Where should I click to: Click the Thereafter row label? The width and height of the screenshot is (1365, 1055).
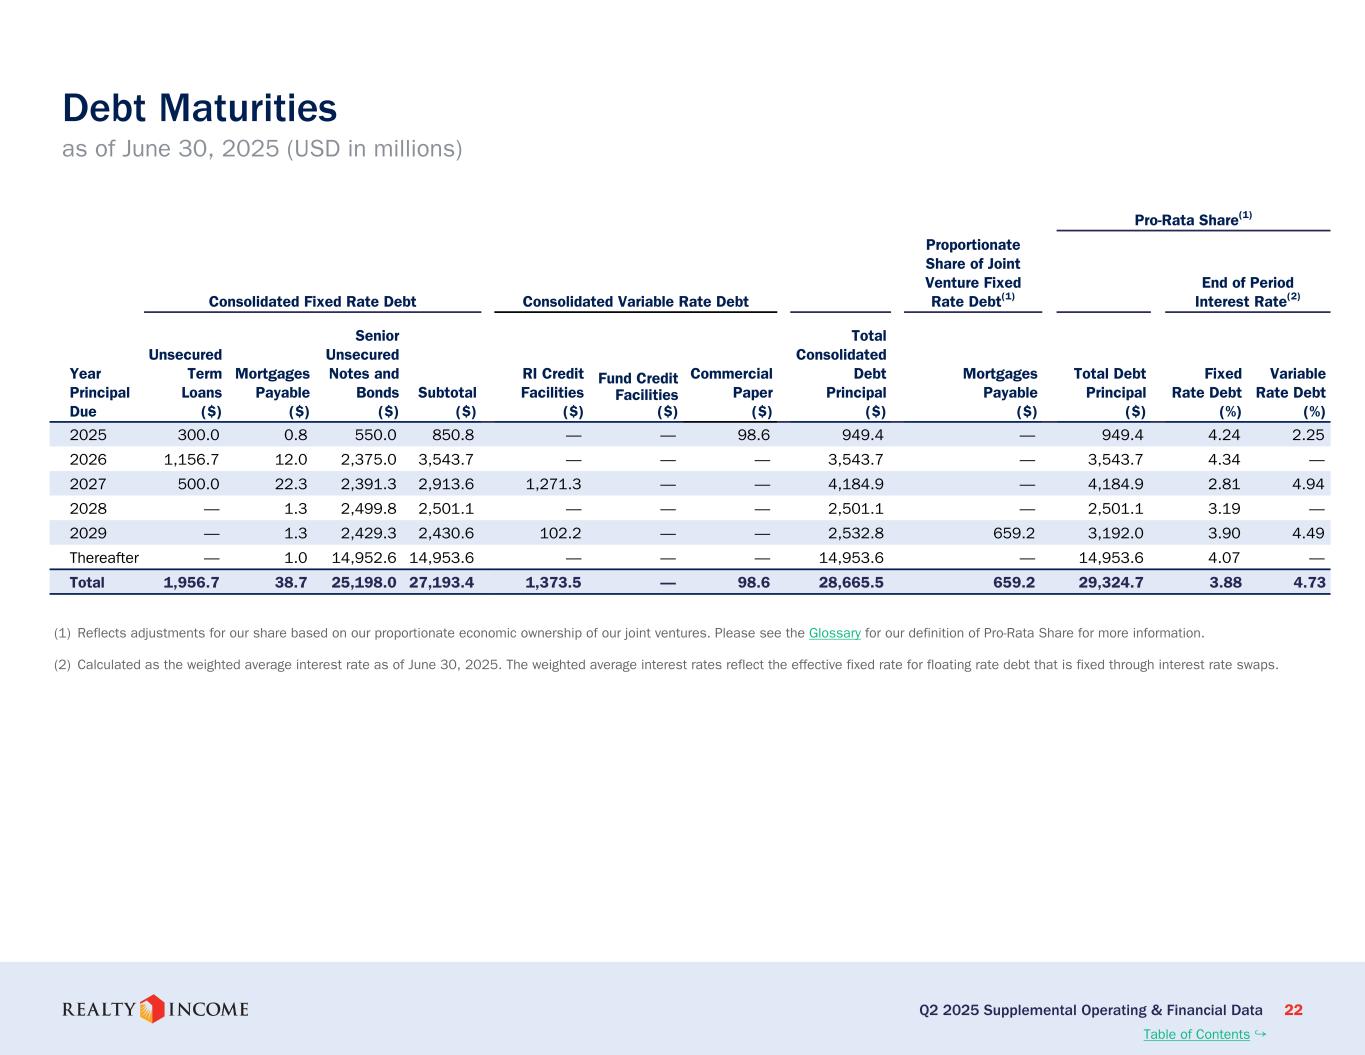click(x=104, y=557)
